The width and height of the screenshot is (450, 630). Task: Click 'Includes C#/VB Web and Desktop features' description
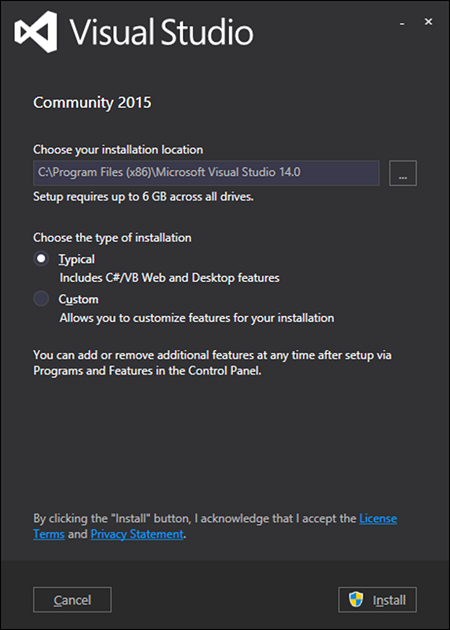170,278
